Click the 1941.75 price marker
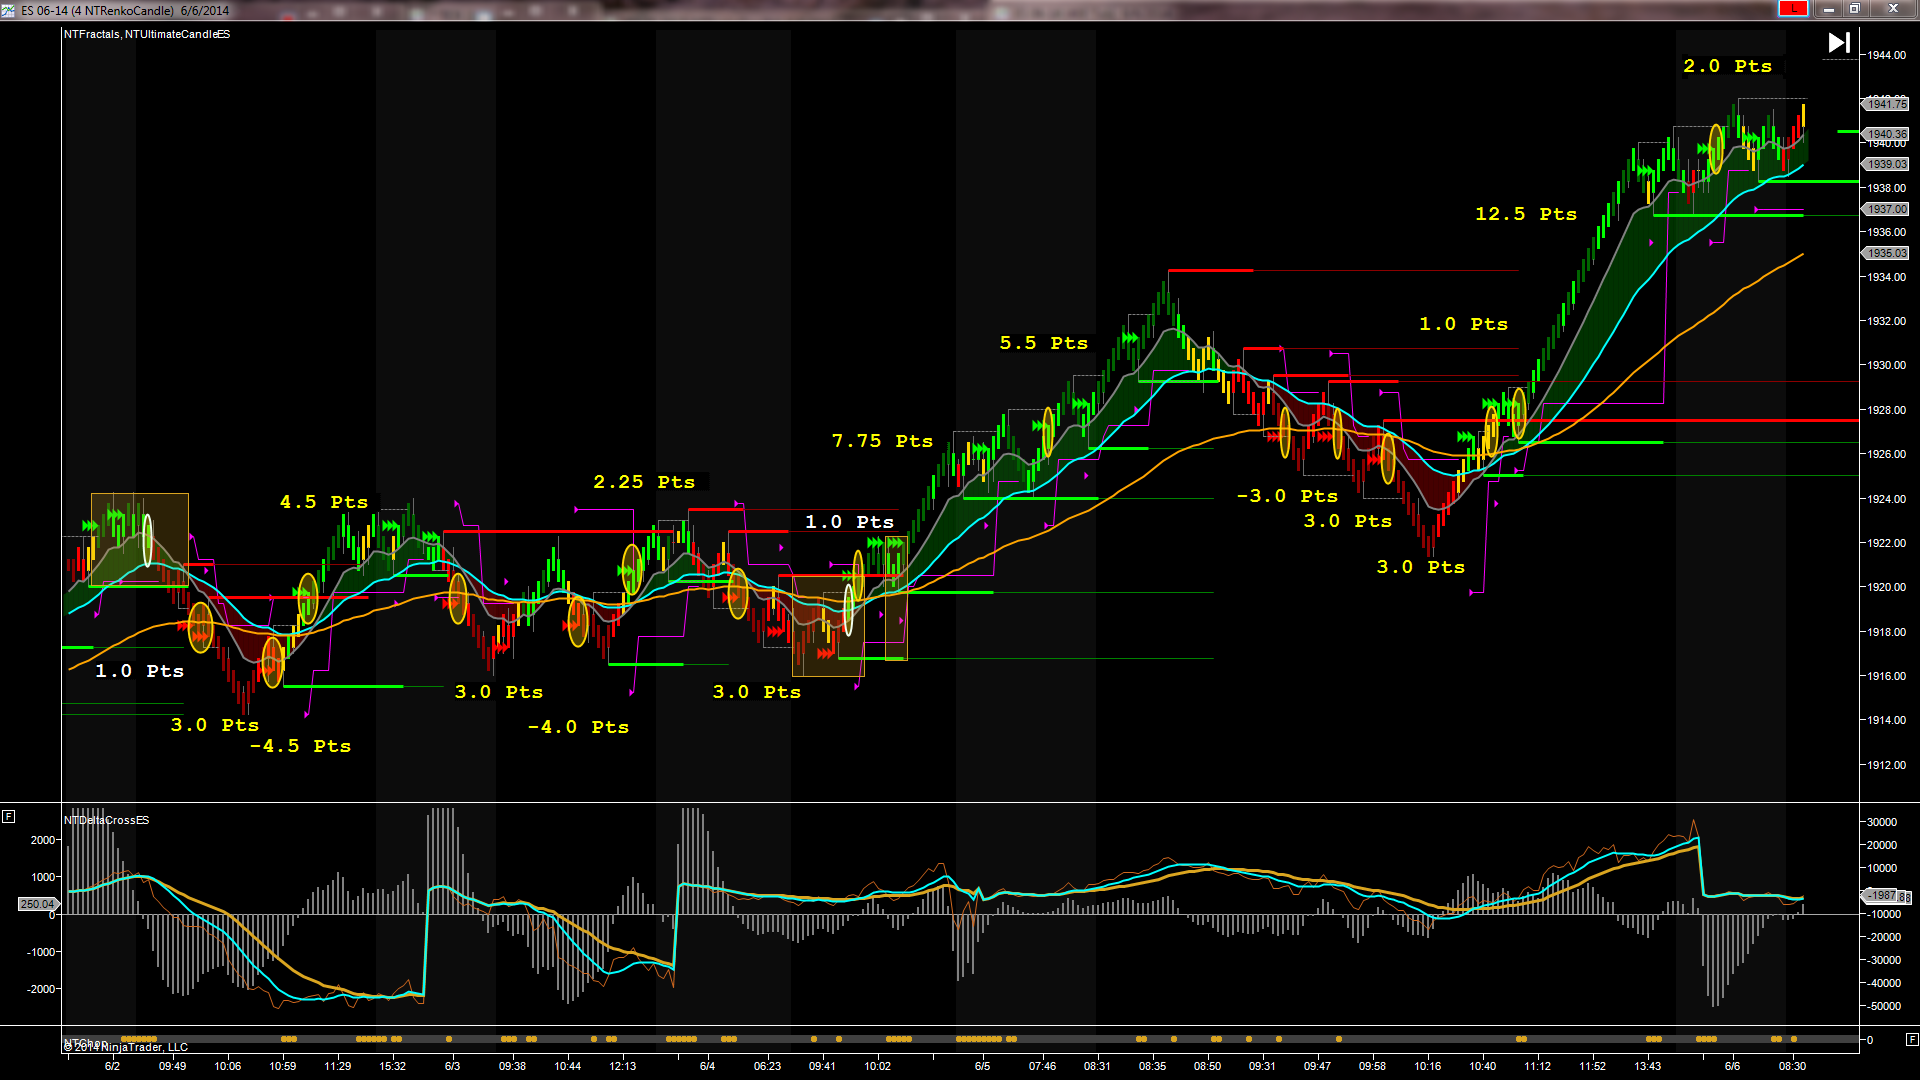1920x1080 pixels. click(x=1886, y=104)
